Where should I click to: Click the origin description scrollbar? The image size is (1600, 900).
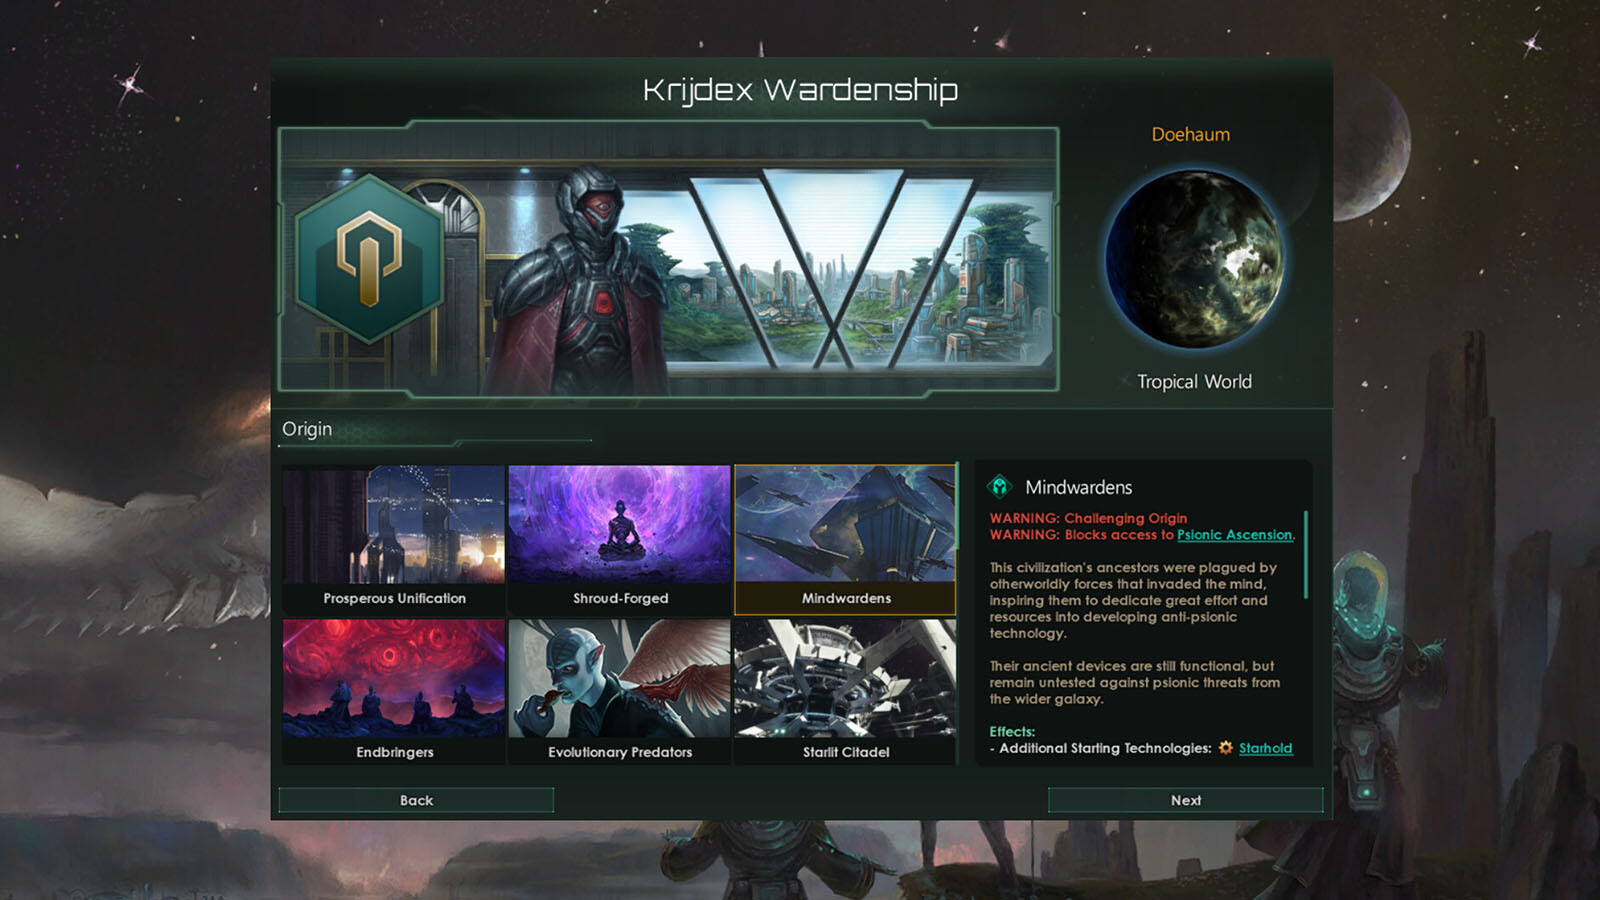[1306, 555]
